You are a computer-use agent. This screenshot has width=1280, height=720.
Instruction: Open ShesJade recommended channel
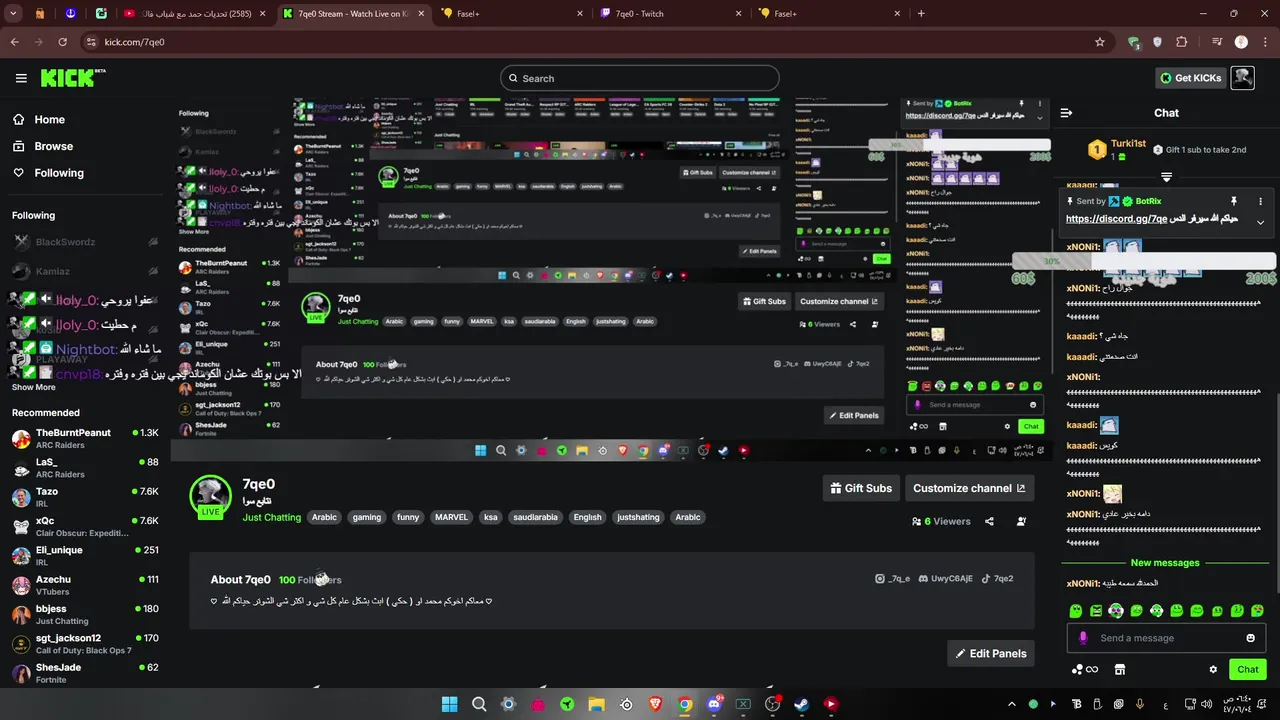click(x=85, y=673)
